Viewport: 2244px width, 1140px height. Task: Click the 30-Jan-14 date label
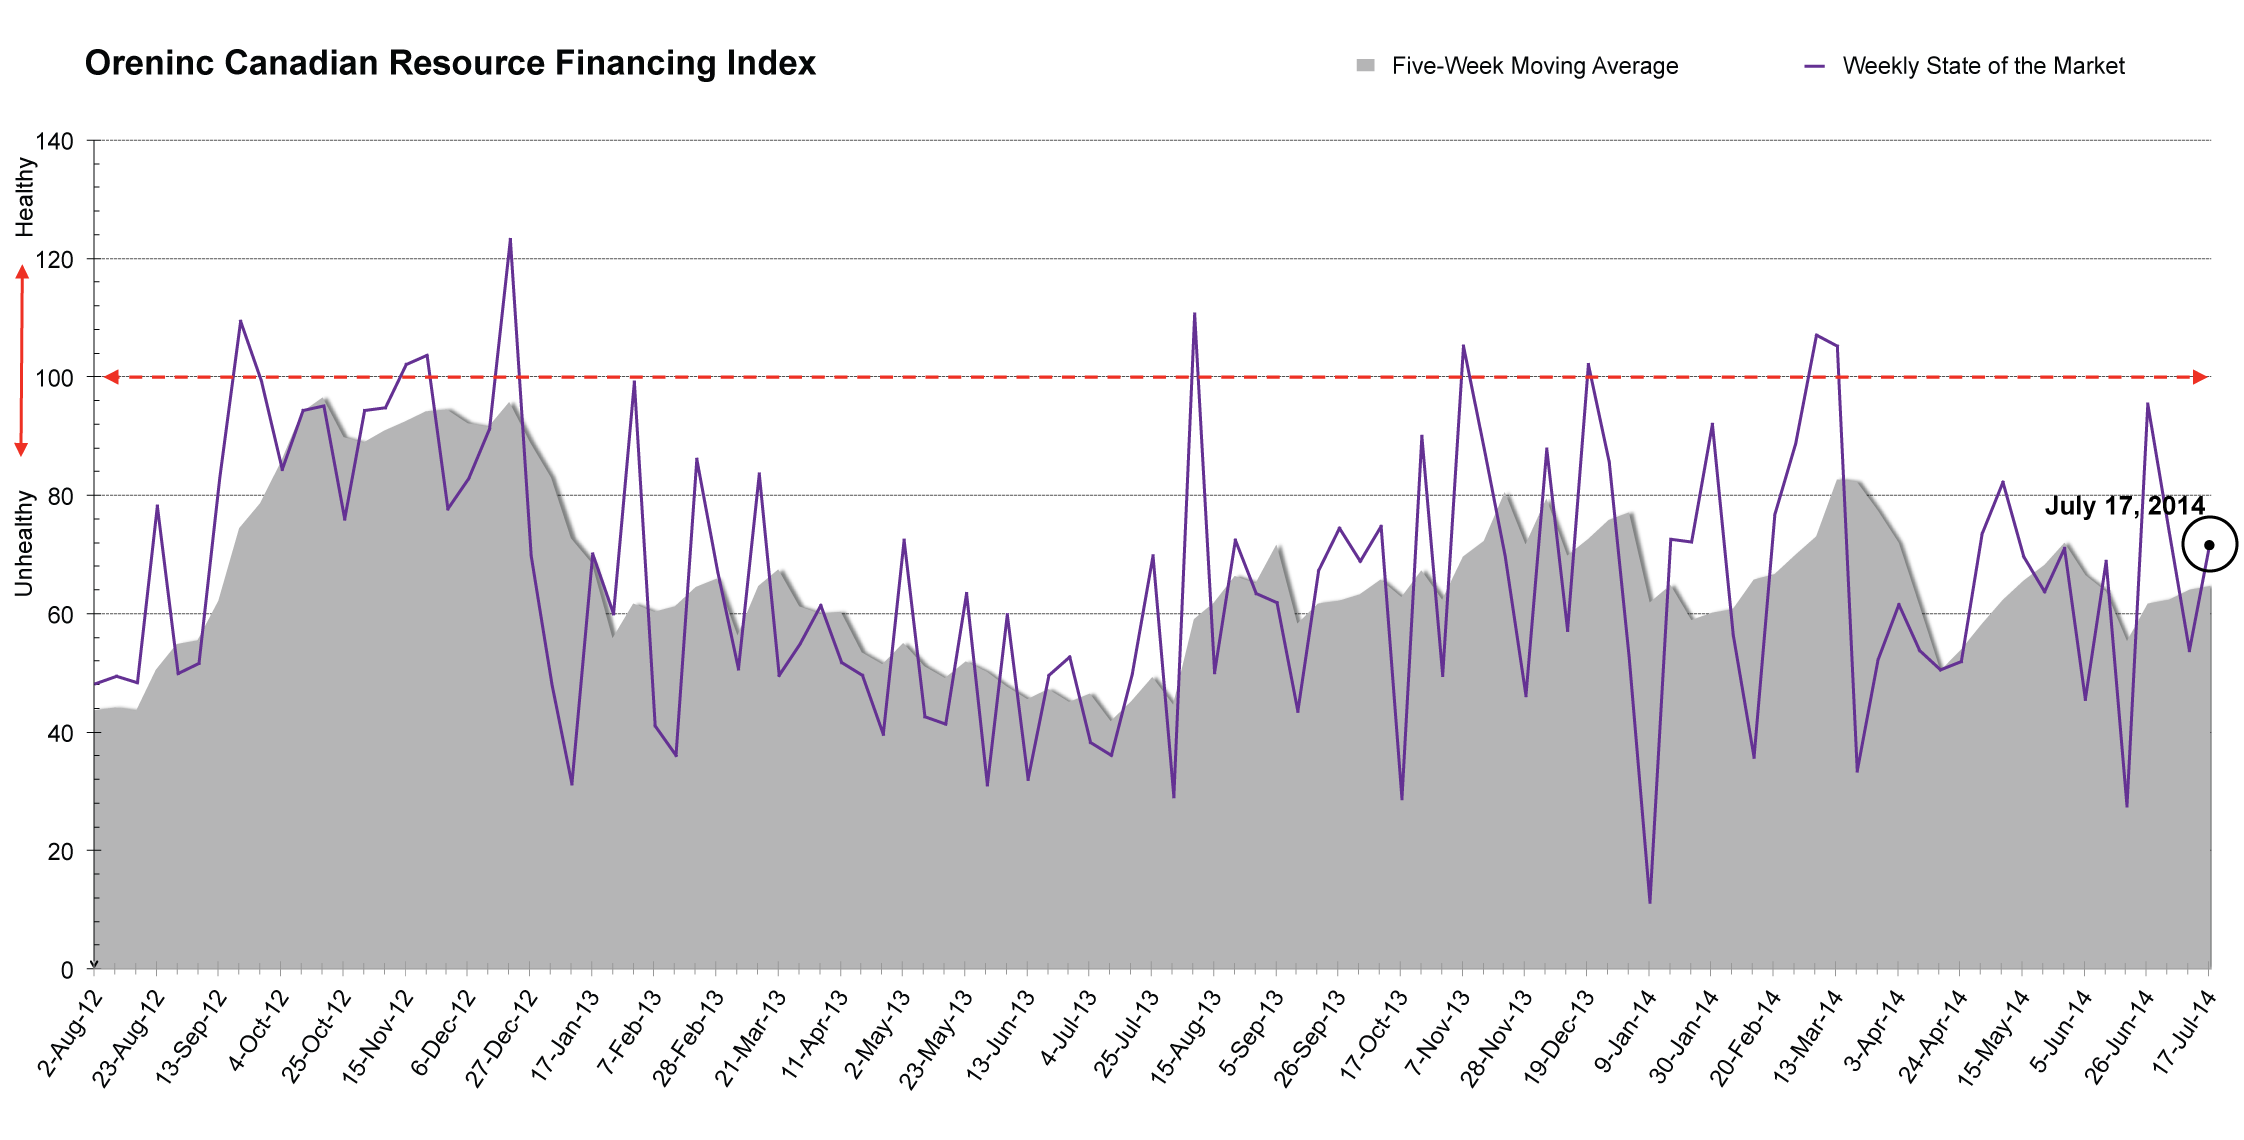point(1684,1037)
